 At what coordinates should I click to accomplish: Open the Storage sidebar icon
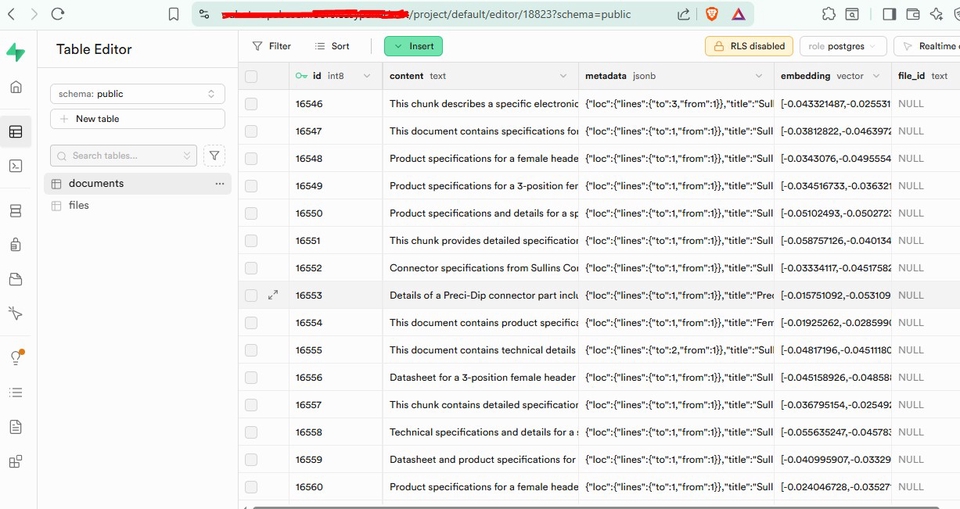(16, 279)
